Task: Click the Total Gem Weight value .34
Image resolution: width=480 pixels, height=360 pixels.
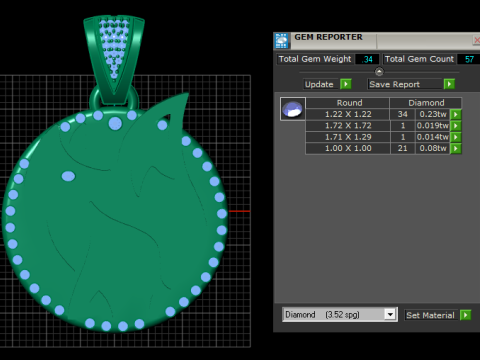Action: tap(367, 59)
